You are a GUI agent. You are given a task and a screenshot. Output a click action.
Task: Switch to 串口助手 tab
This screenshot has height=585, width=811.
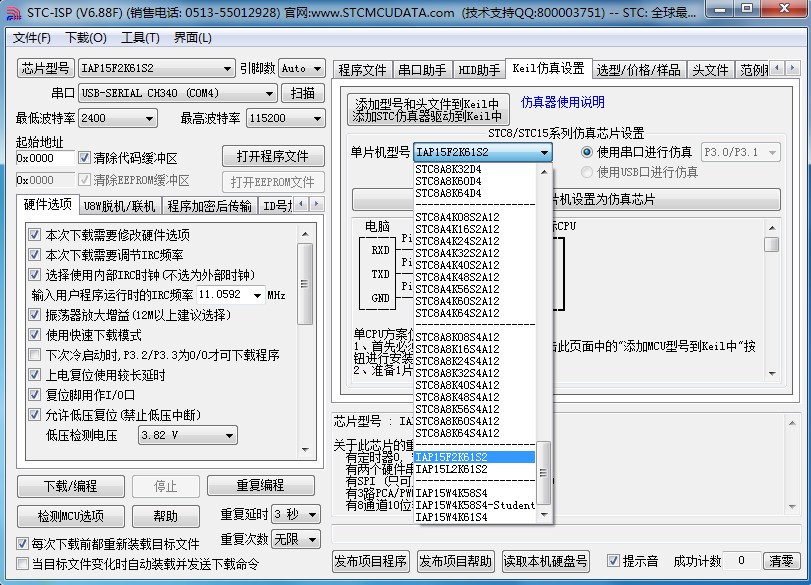click(x=422, y=70)
